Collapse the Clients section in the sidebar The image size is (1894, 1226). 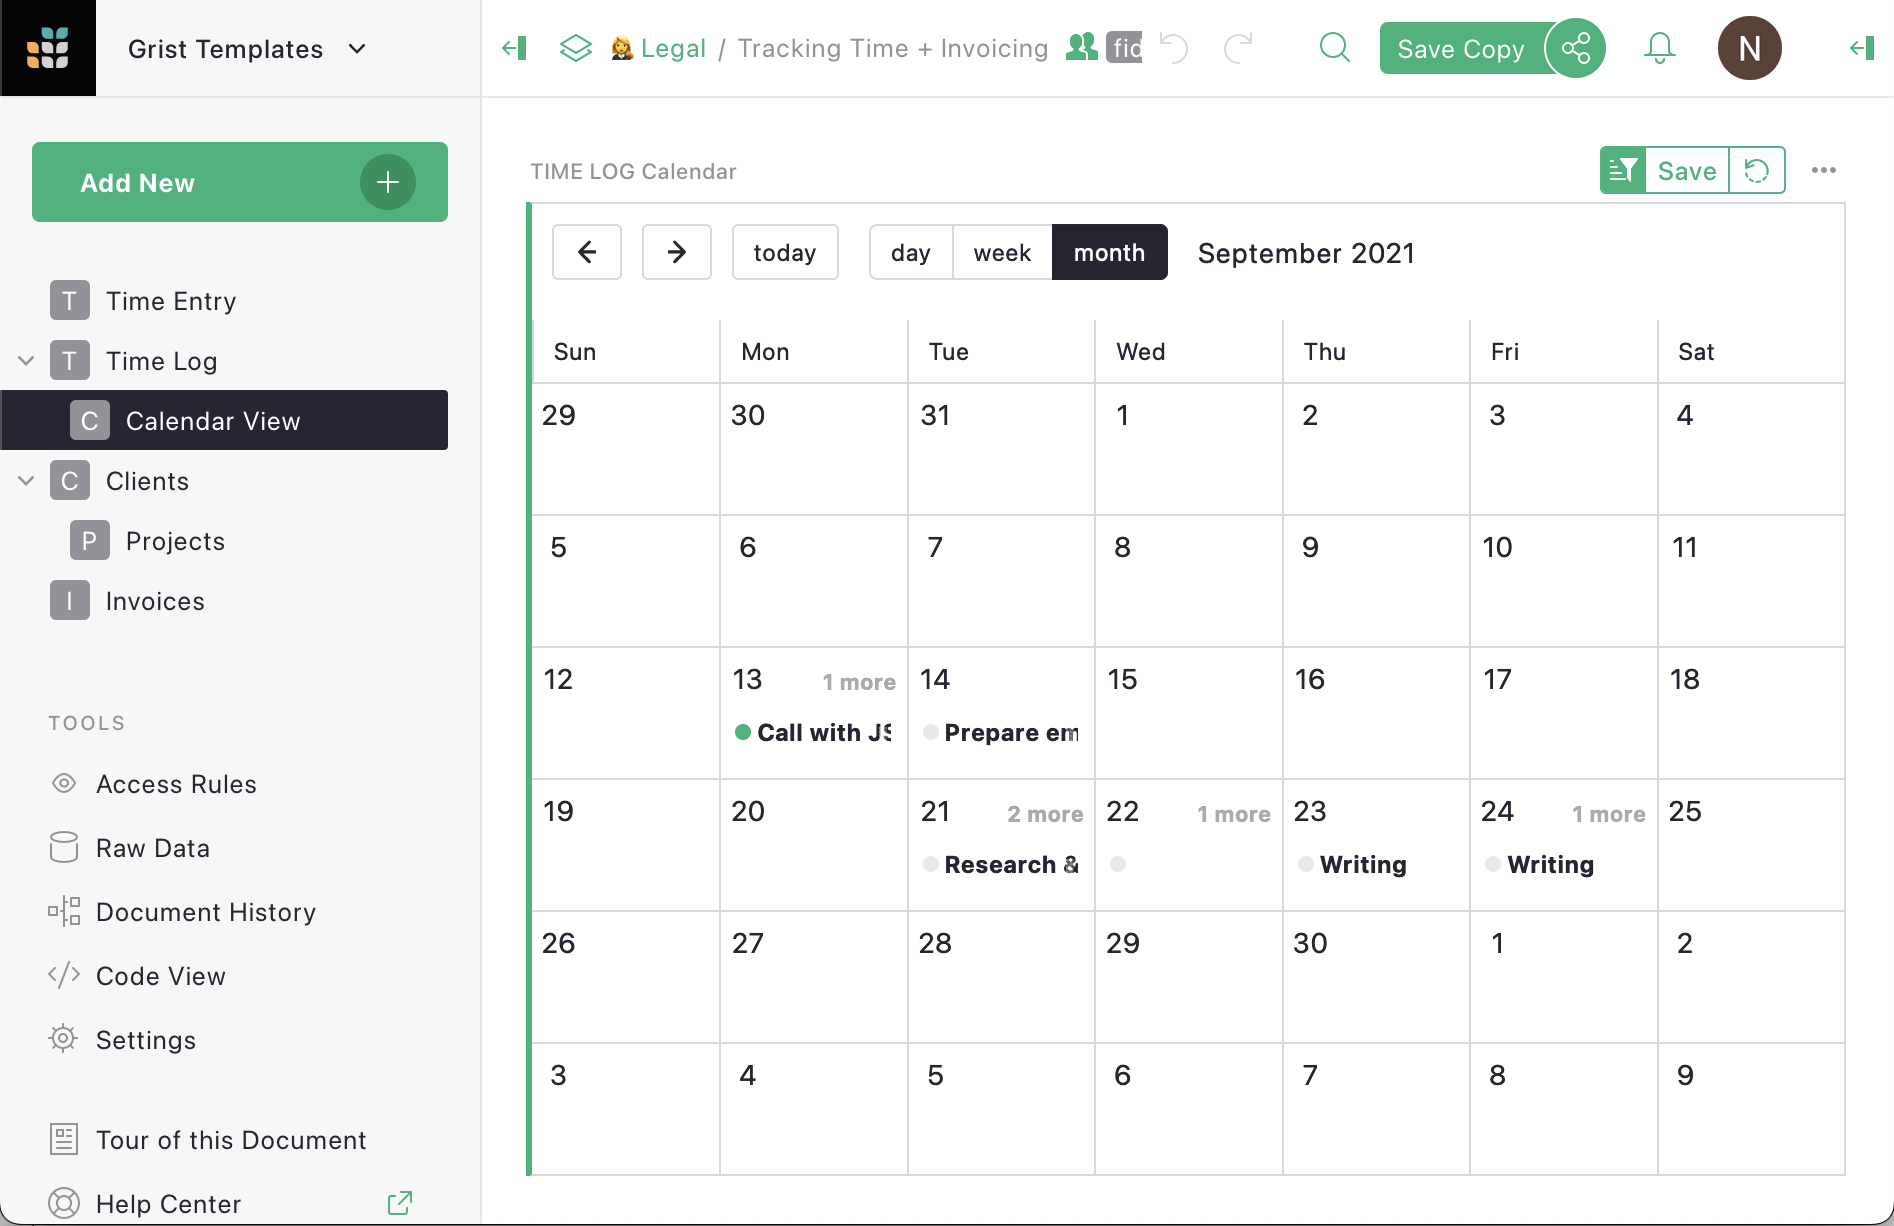[25, 480]
